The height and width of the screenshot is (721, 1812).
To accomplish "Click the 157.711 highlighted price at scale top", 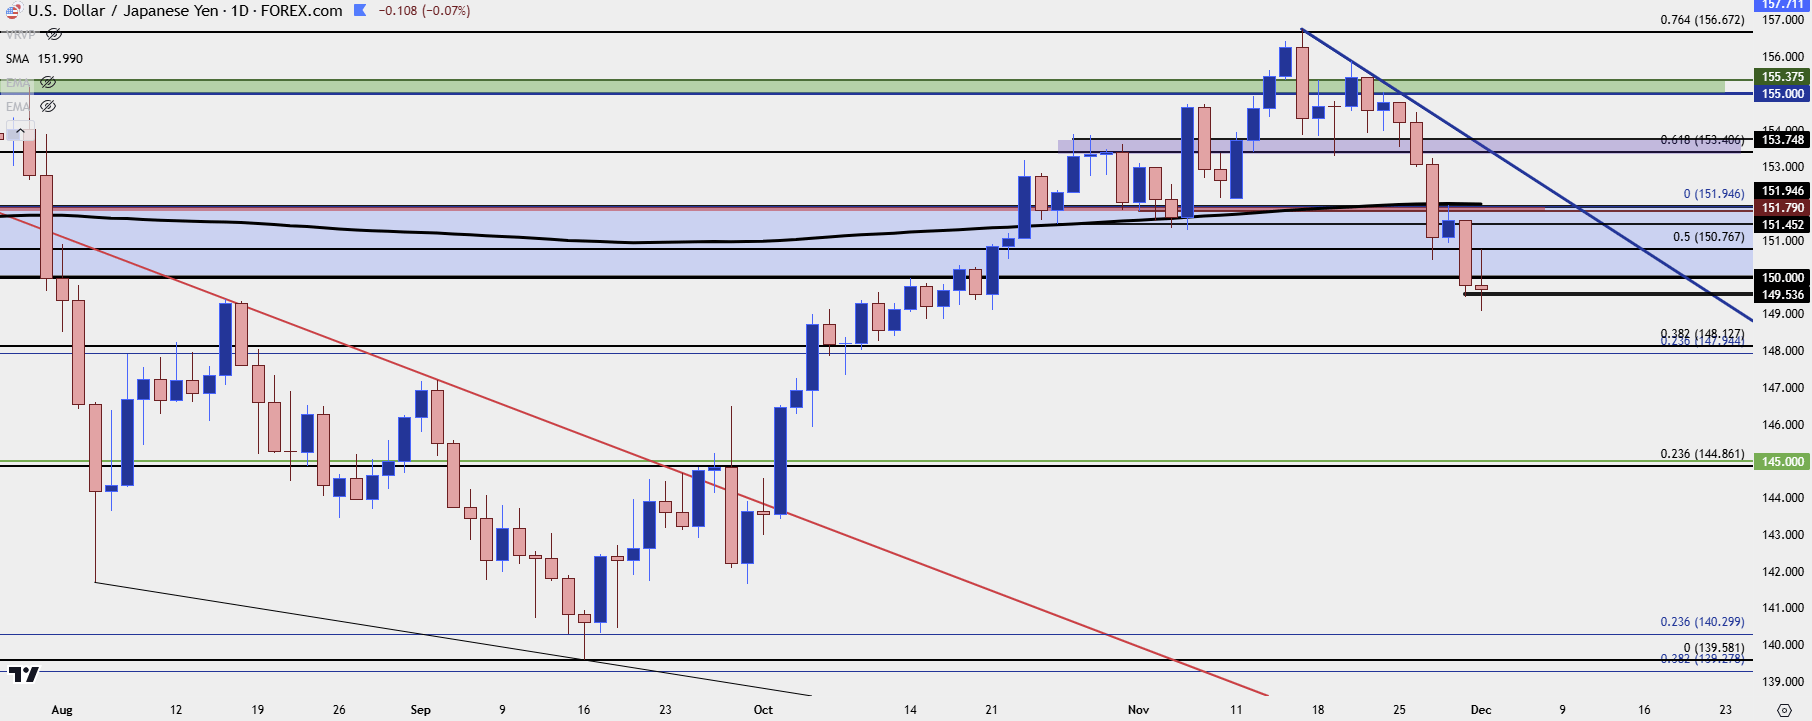I will [x=1782, y=4].
